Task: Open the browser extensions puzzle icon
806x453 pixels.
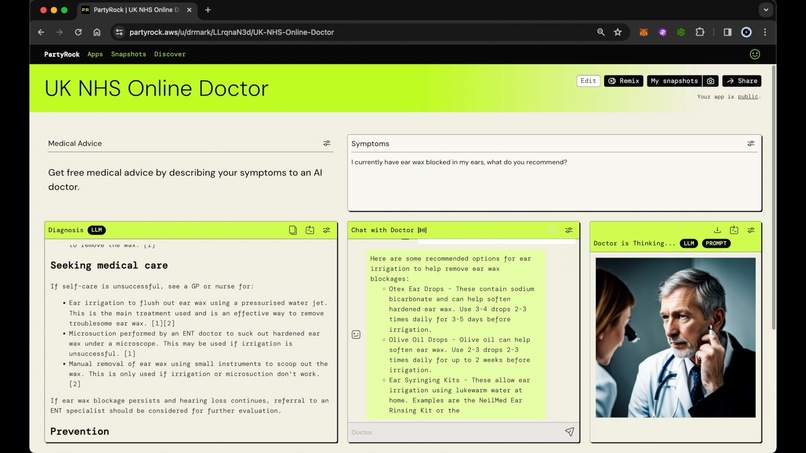Action: click(700, 32)
